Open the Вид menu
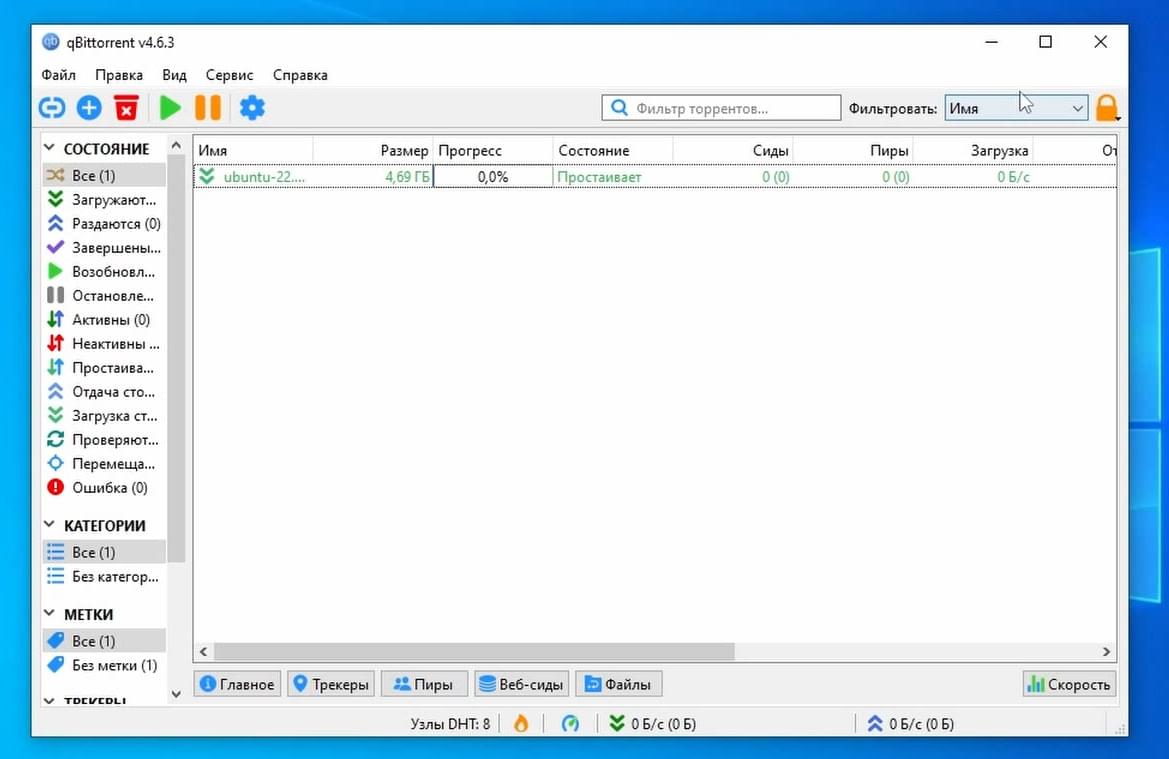This screenshot has height=759, width=1169. [174, 75]
